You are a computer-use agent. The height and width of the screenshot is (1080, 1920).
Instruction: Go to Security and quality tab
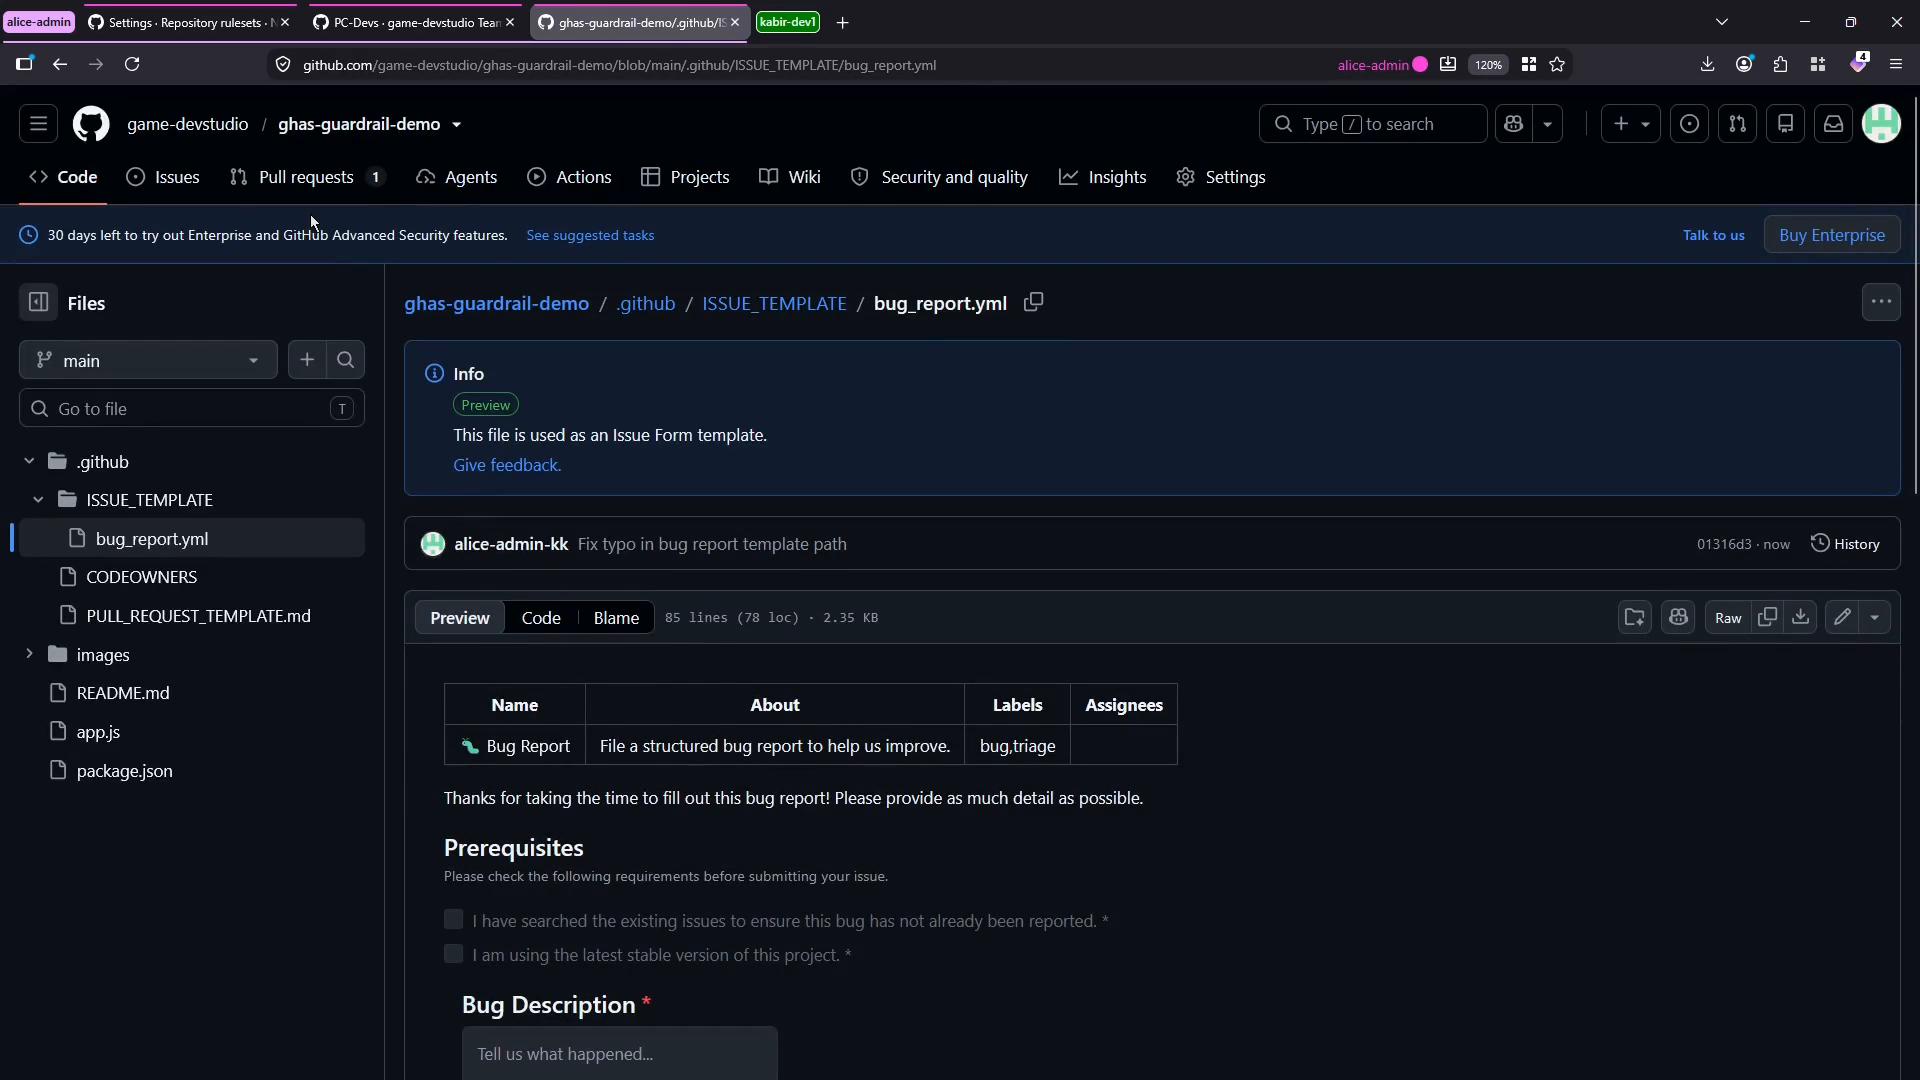(939, 177)
